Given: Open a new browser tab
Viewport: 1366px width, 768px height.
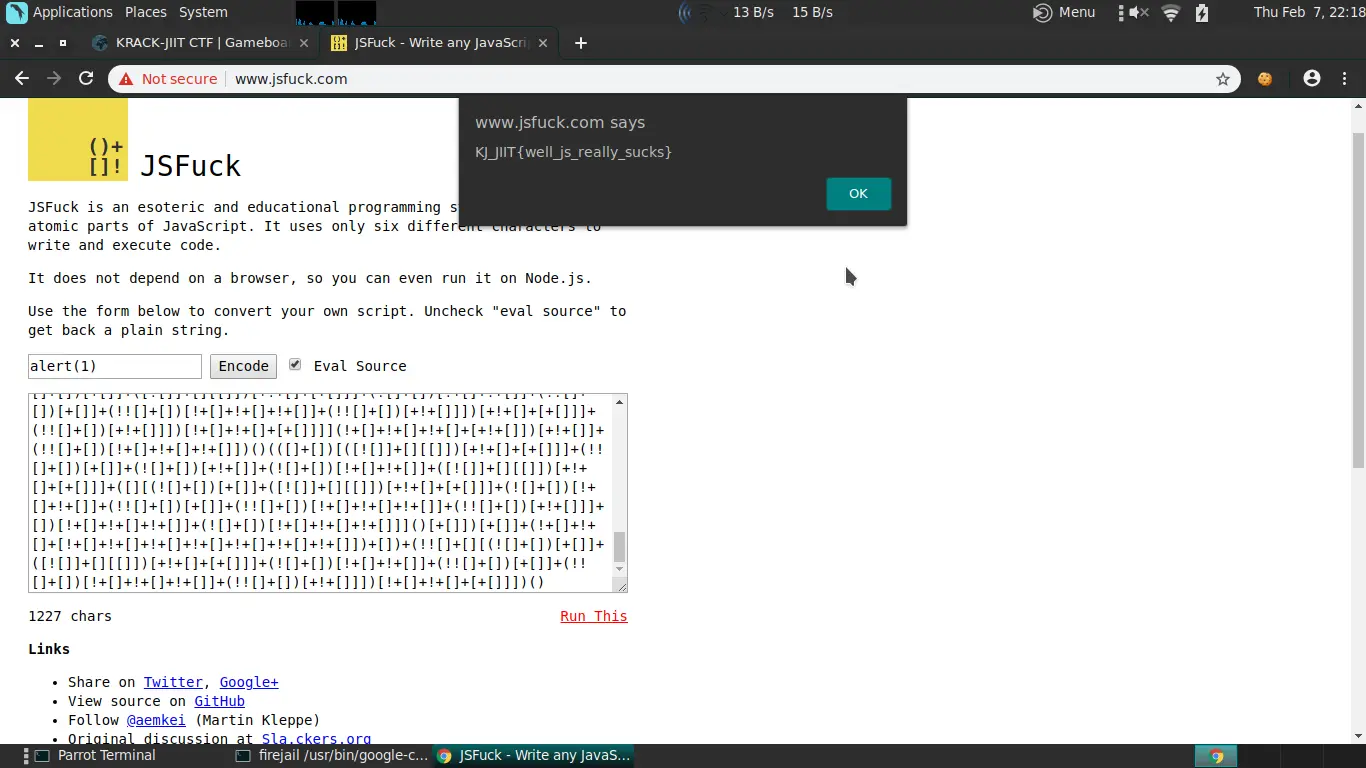Looking at the screenshot, I should [581, 43].
